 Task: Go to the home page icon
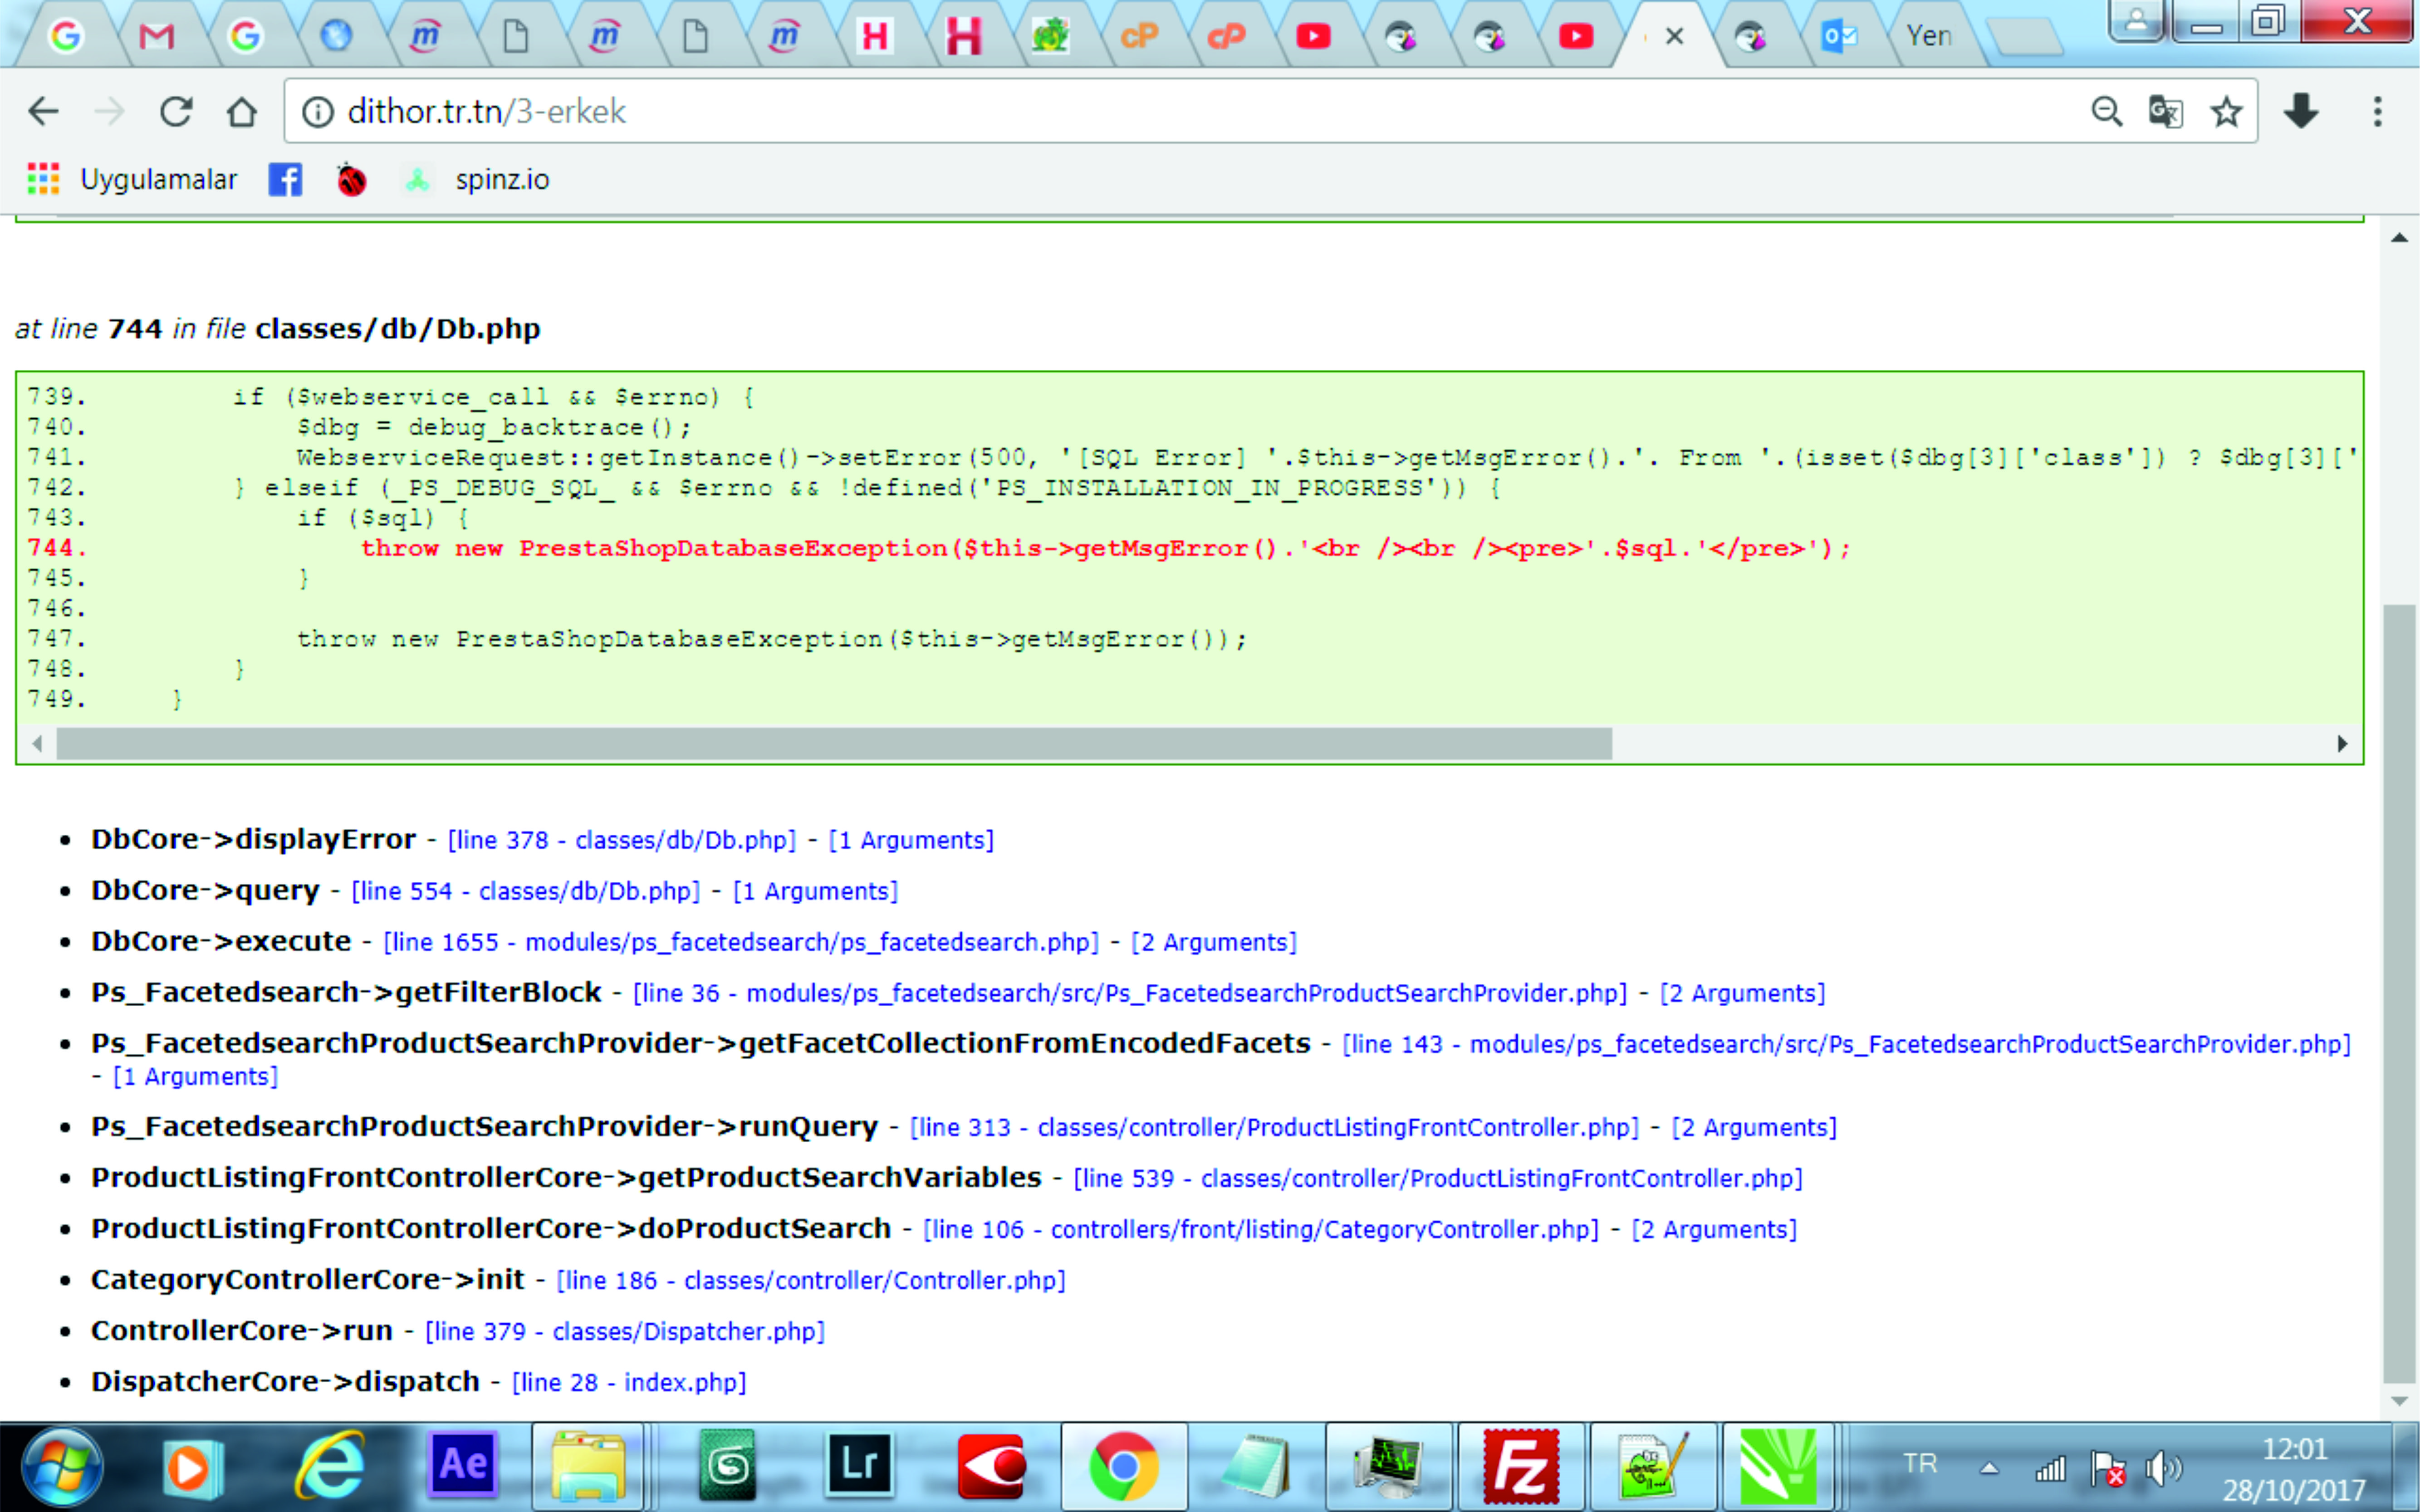click(x=241, y=111)
